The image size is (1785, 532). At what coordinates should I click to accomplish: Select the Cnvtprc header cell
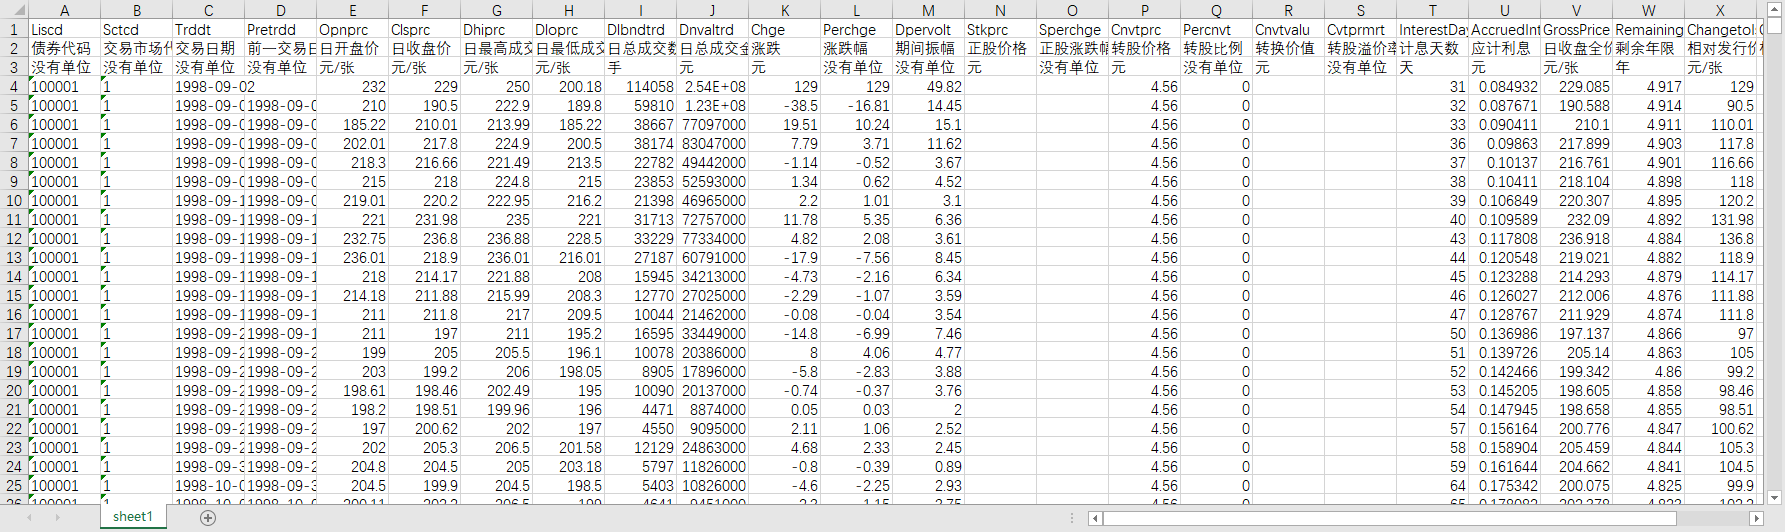1145,30
